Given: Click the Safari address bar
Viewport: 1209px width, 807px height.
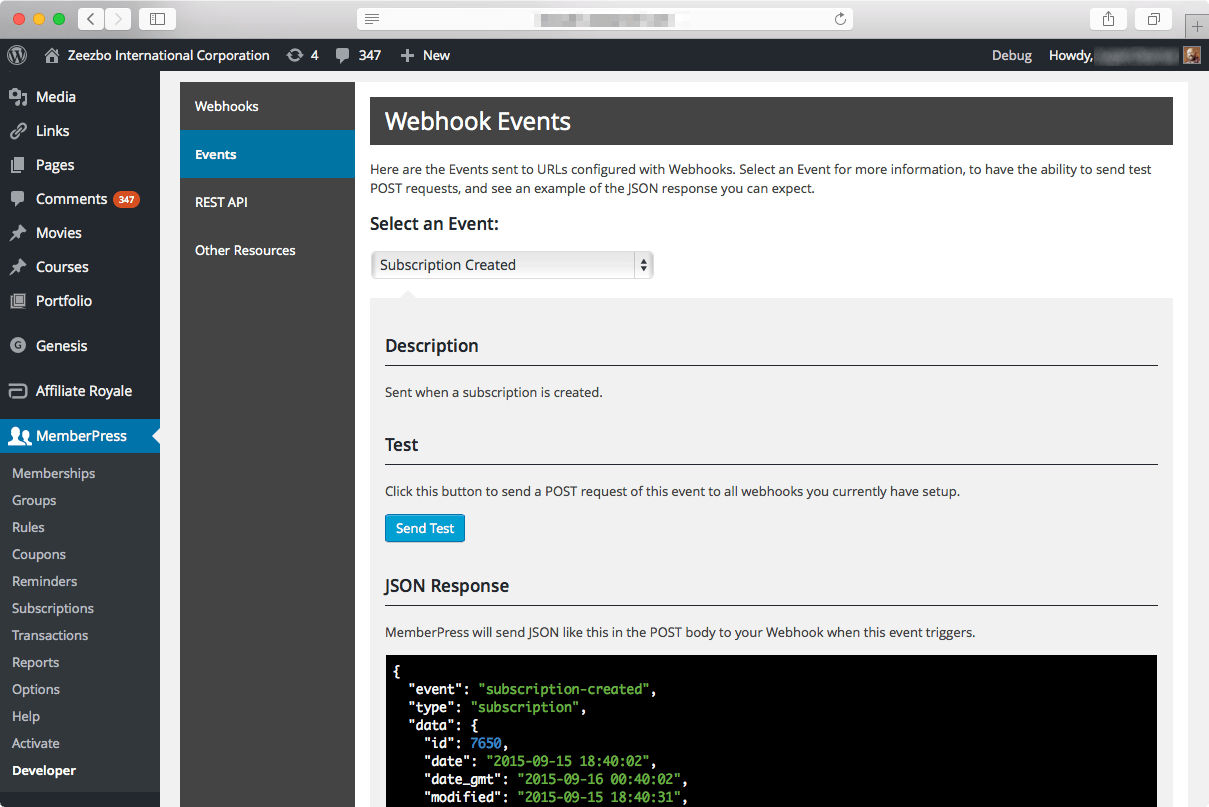Looking at the screenshot, I should (x=605, y=18).
